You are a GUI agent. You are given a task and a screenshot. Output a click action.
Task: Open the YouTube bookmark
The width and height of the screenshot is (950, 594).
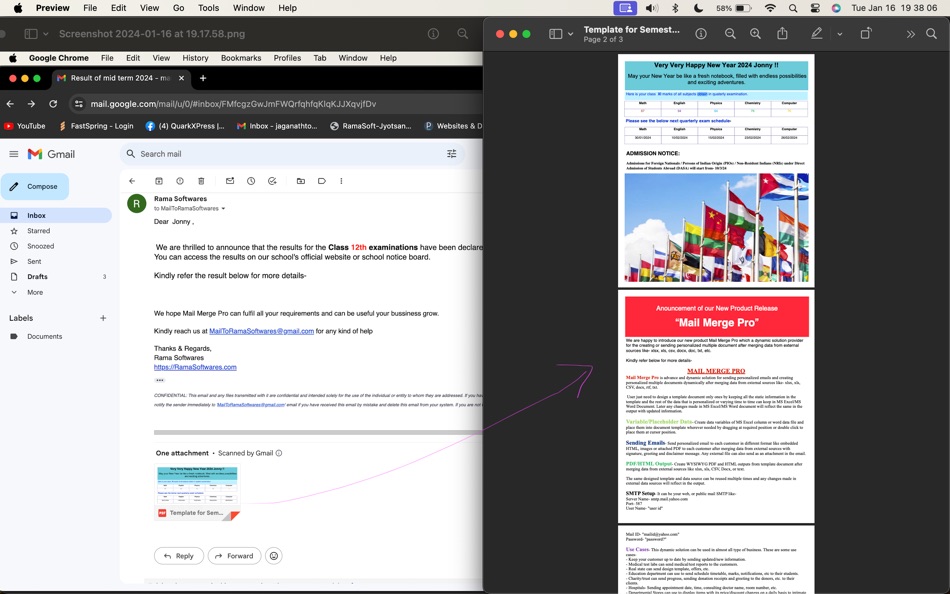pyautogui.click(x=25, y=126)
